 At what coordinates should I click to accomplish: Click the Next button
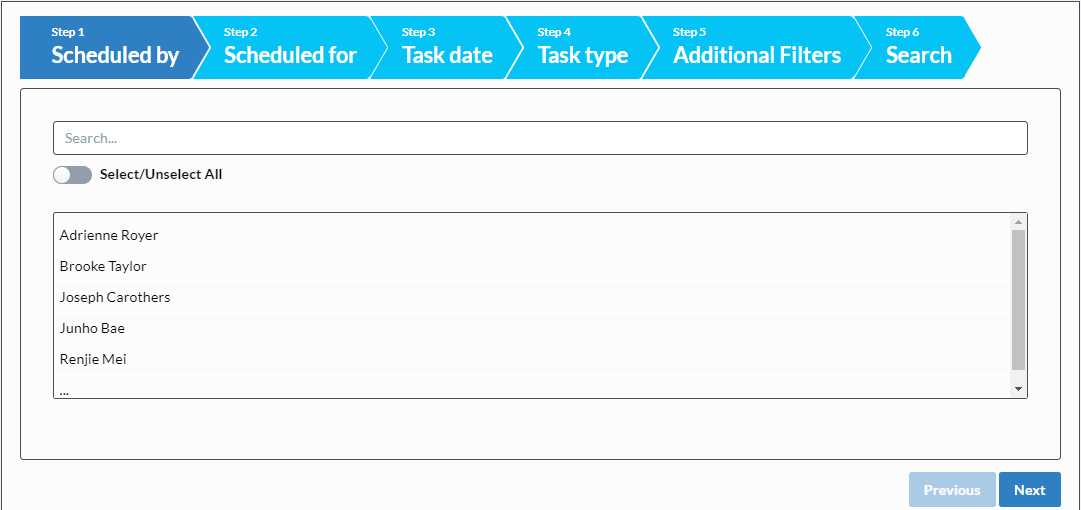coord(1029,490)
